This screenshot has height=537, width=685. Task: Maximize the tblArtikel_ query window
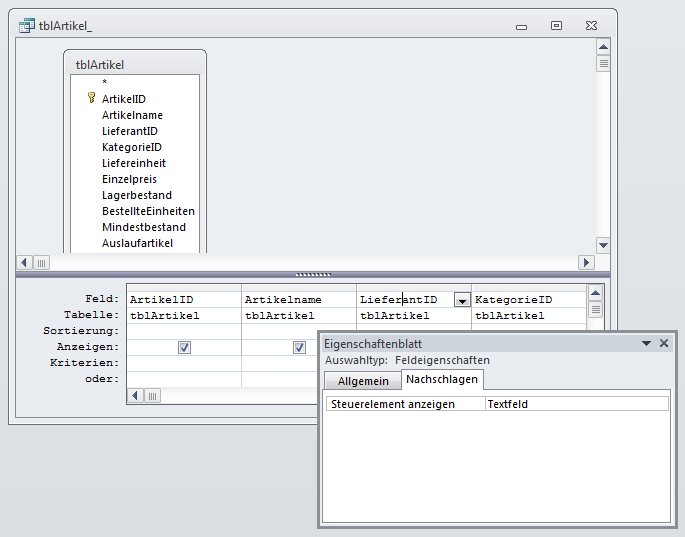[556, 26]
